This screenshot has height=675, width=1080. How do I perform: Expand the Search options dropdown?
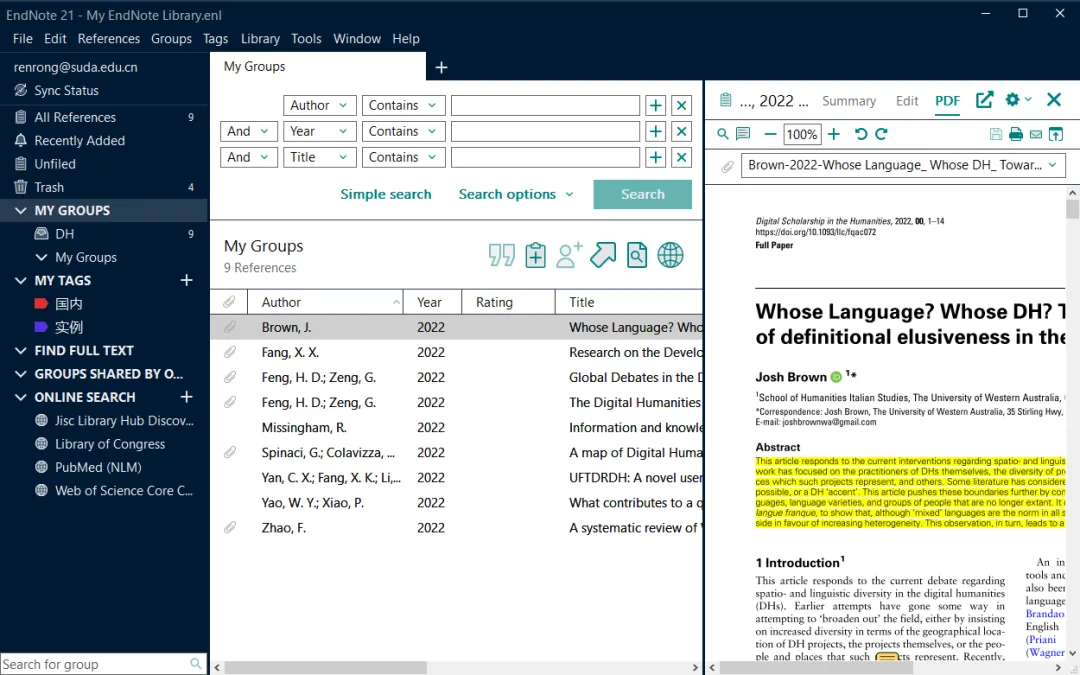click(516, 194)
